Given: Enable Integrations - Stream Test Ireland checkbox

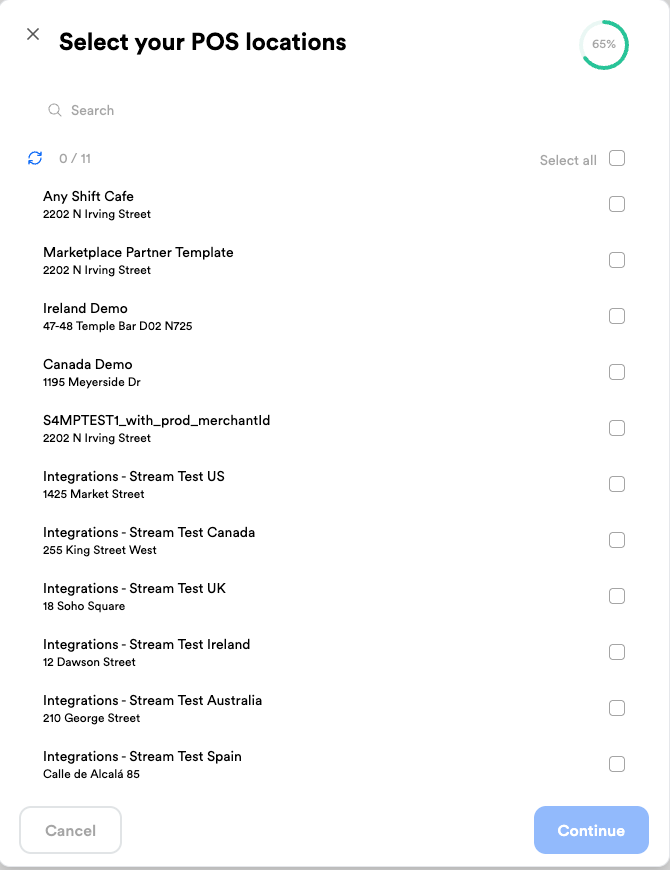Looking at the screenshot, I should point(617,652).
